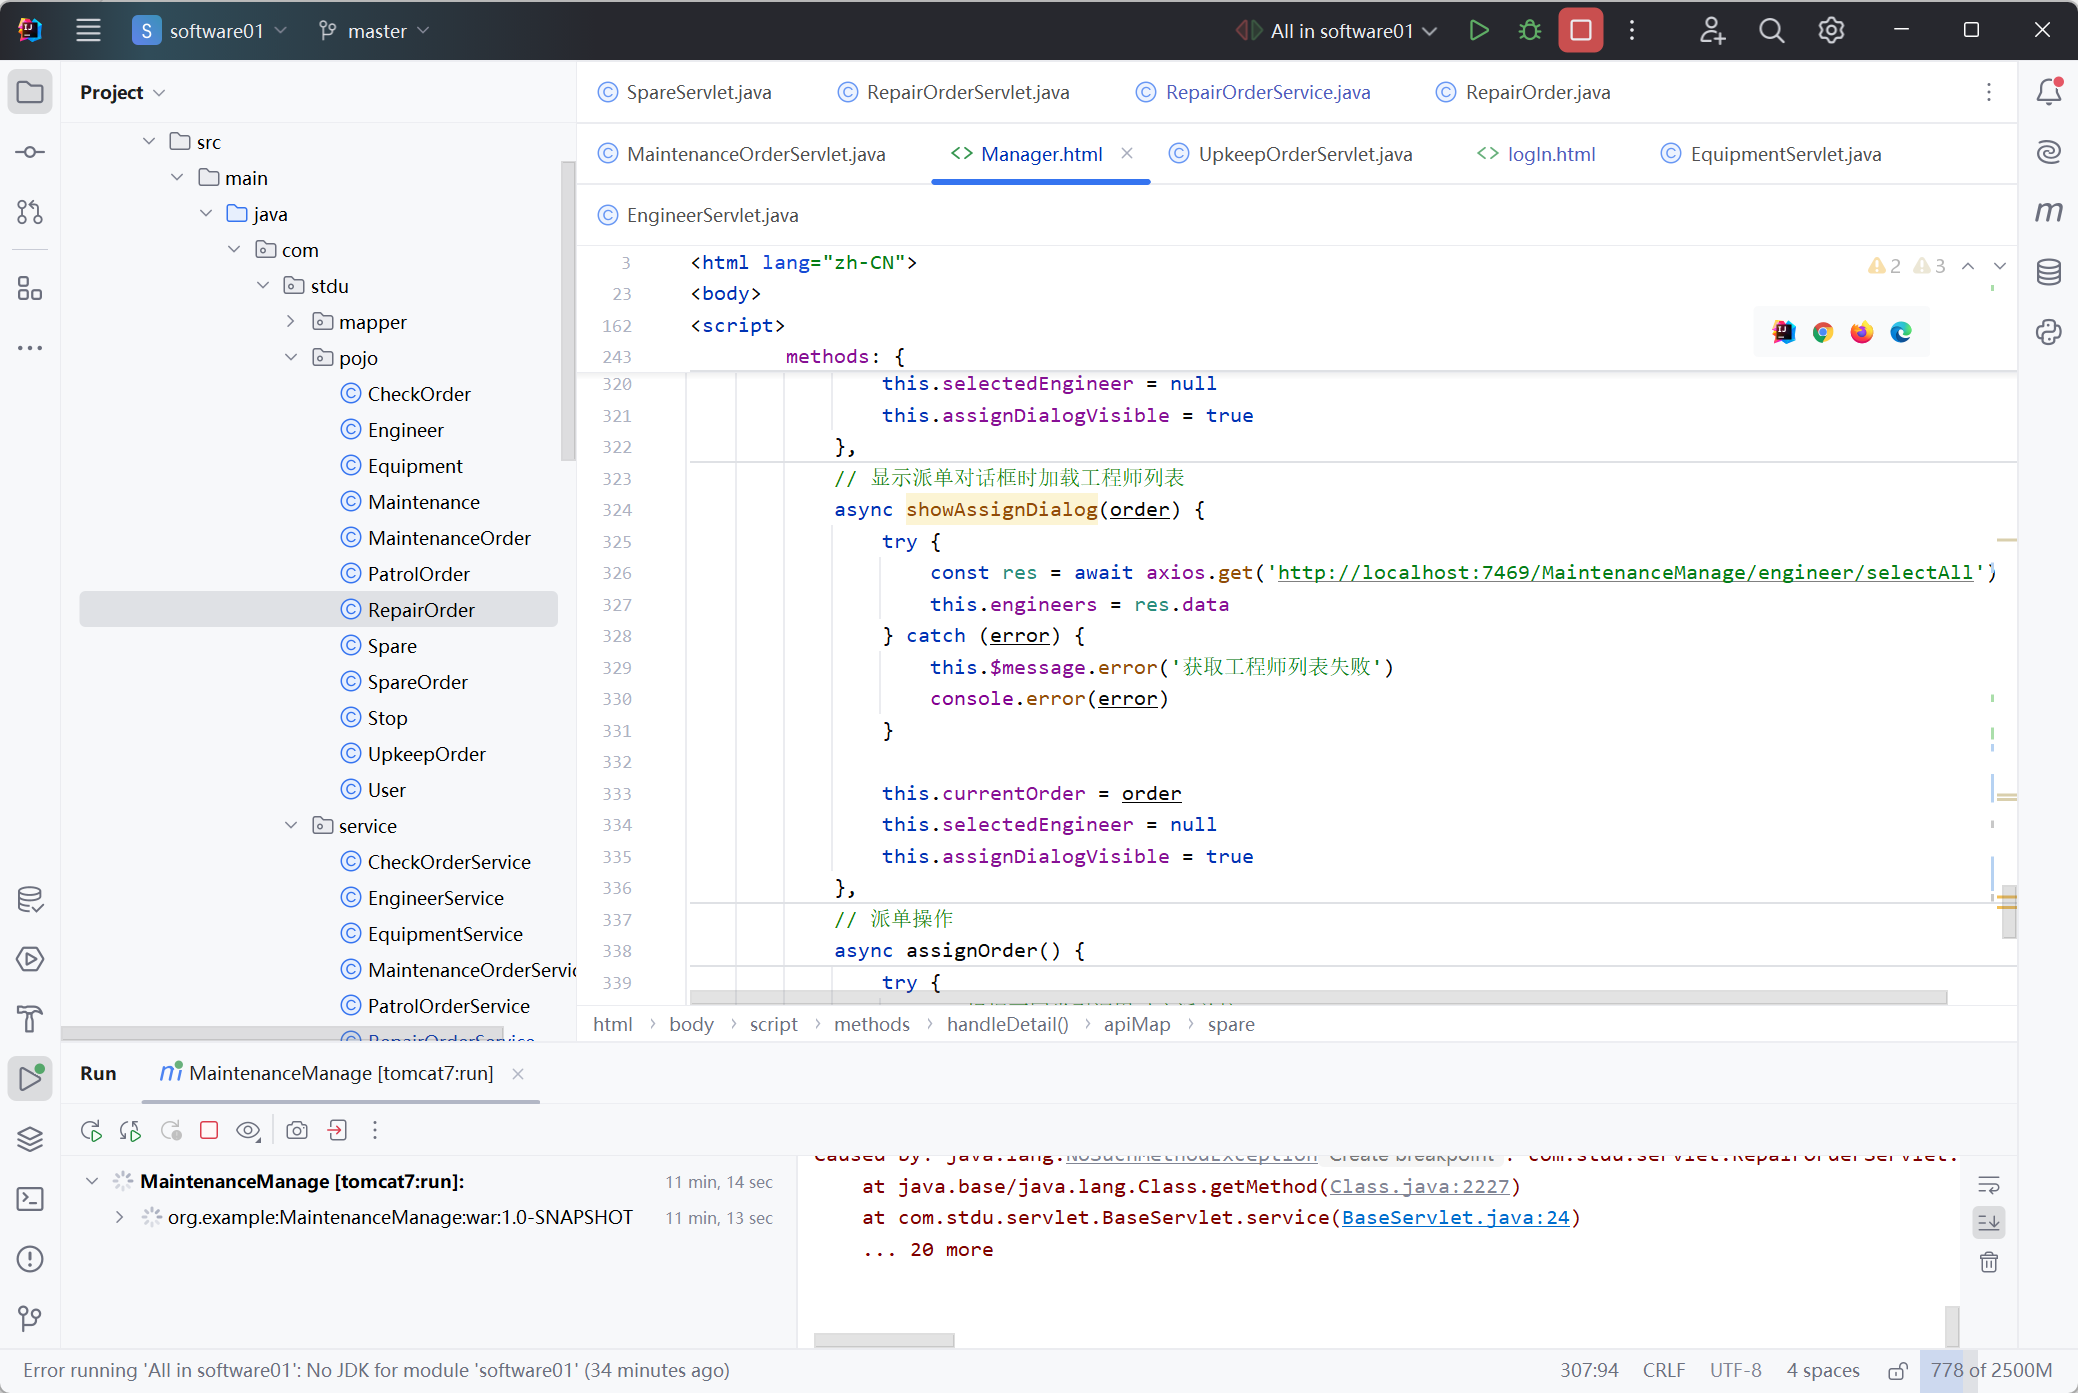Image resolution: width=2078 pixels, height=1393 pixels.
Task: Click the editor horizontal scrollbar
Action: (x=1317, y=997)
